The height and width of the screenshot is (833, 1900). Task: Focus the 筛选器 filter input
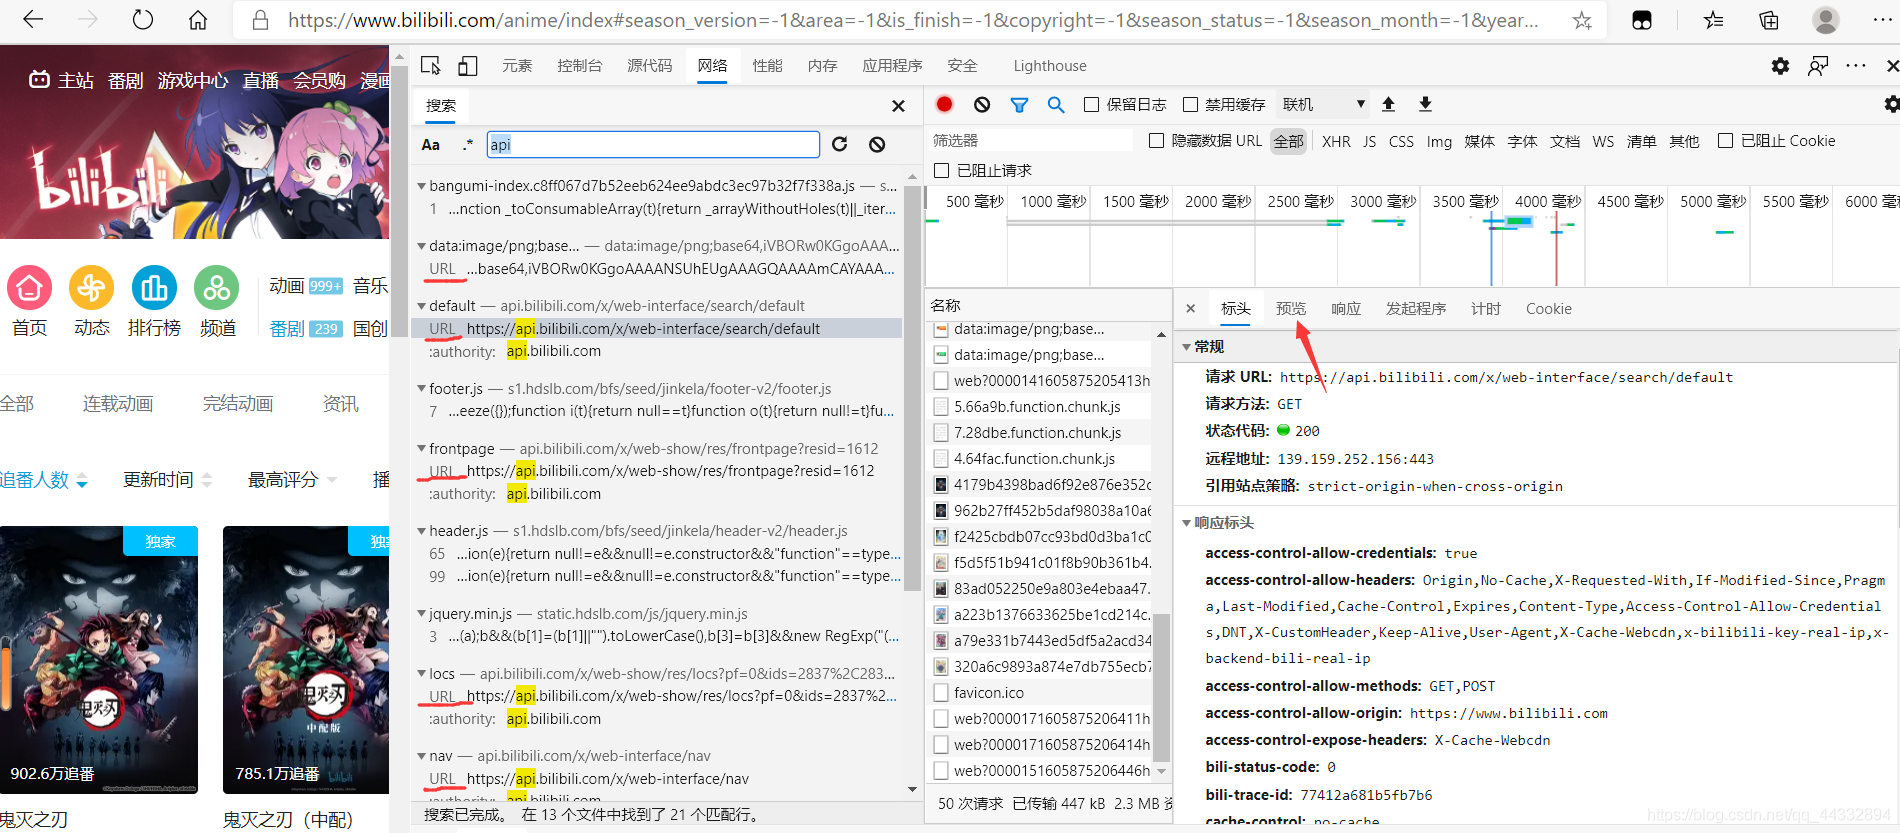tap(1030, 141)
